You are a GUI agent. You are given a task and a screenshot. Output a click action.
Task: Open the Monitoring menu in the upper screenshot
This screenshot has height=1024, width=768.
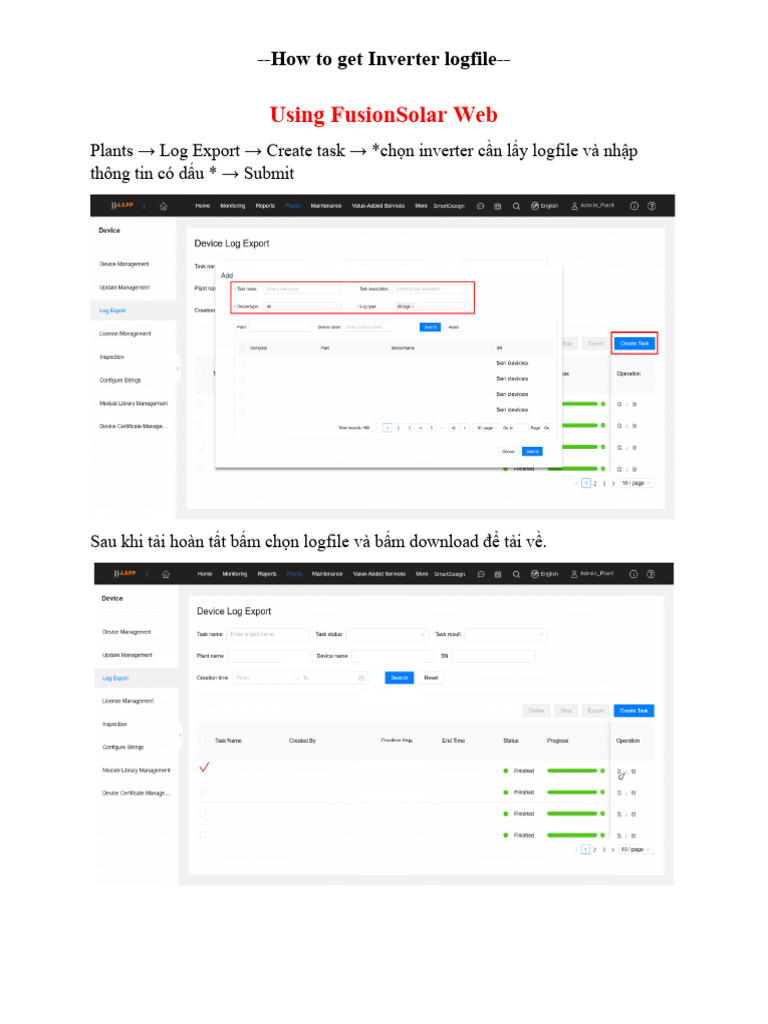point(232,206)
